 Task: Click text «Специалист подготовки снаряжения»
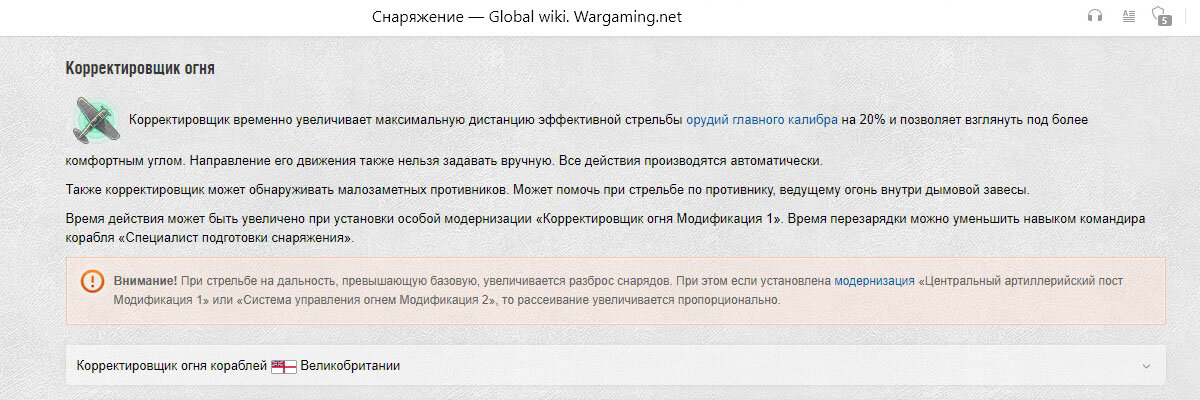237,238
